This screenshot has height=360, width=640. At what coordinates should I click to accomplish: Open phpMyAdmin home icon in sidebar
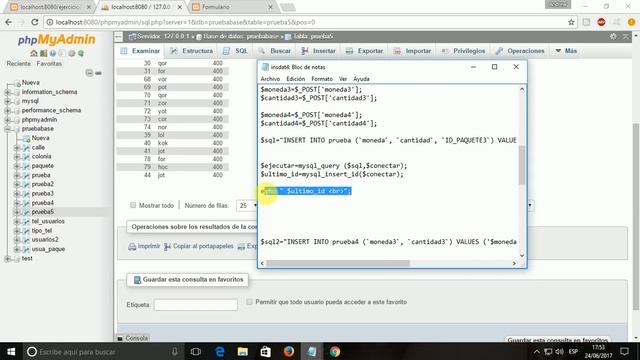(34, 53)
